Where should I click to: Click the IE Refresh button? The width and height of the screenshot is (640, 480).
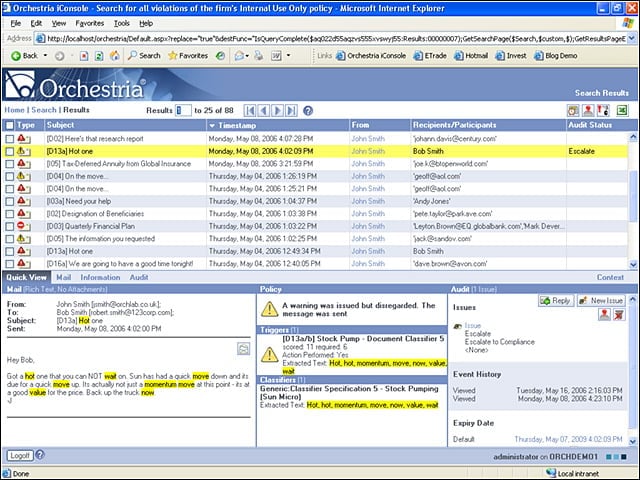tap(99, 56)
